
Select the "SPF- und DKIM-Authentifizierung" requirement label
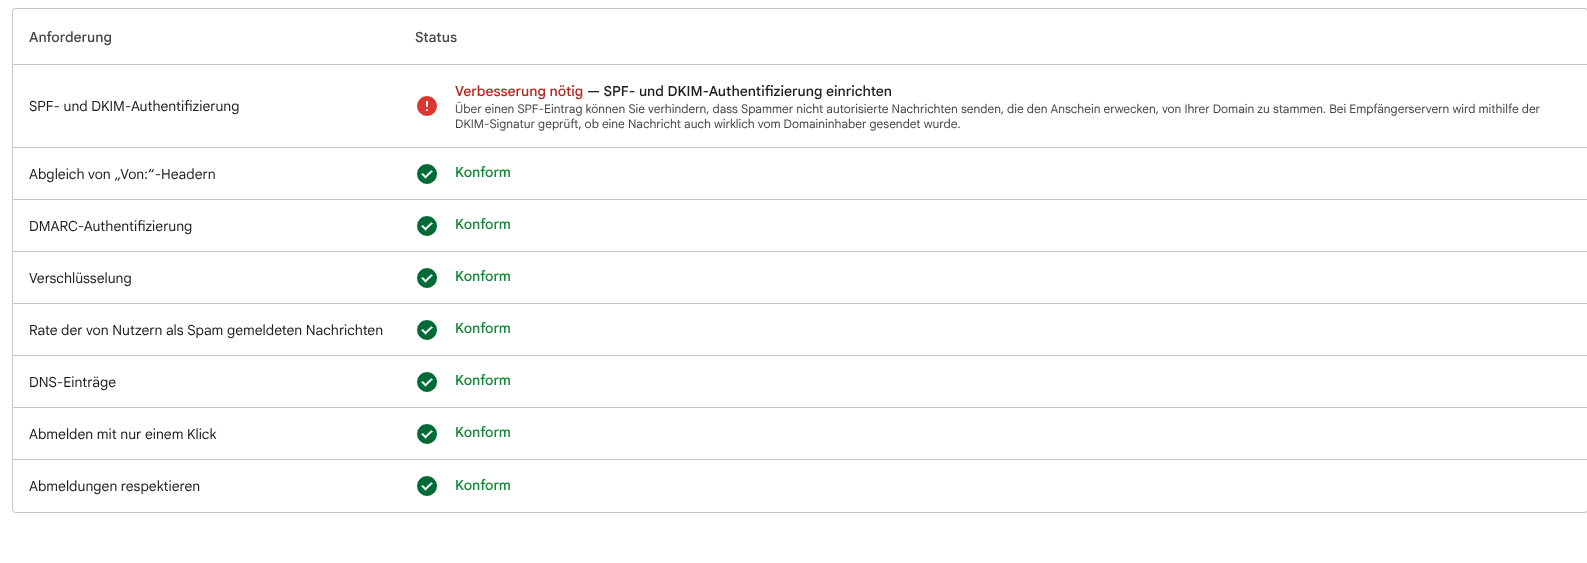(x=134, y=106)
